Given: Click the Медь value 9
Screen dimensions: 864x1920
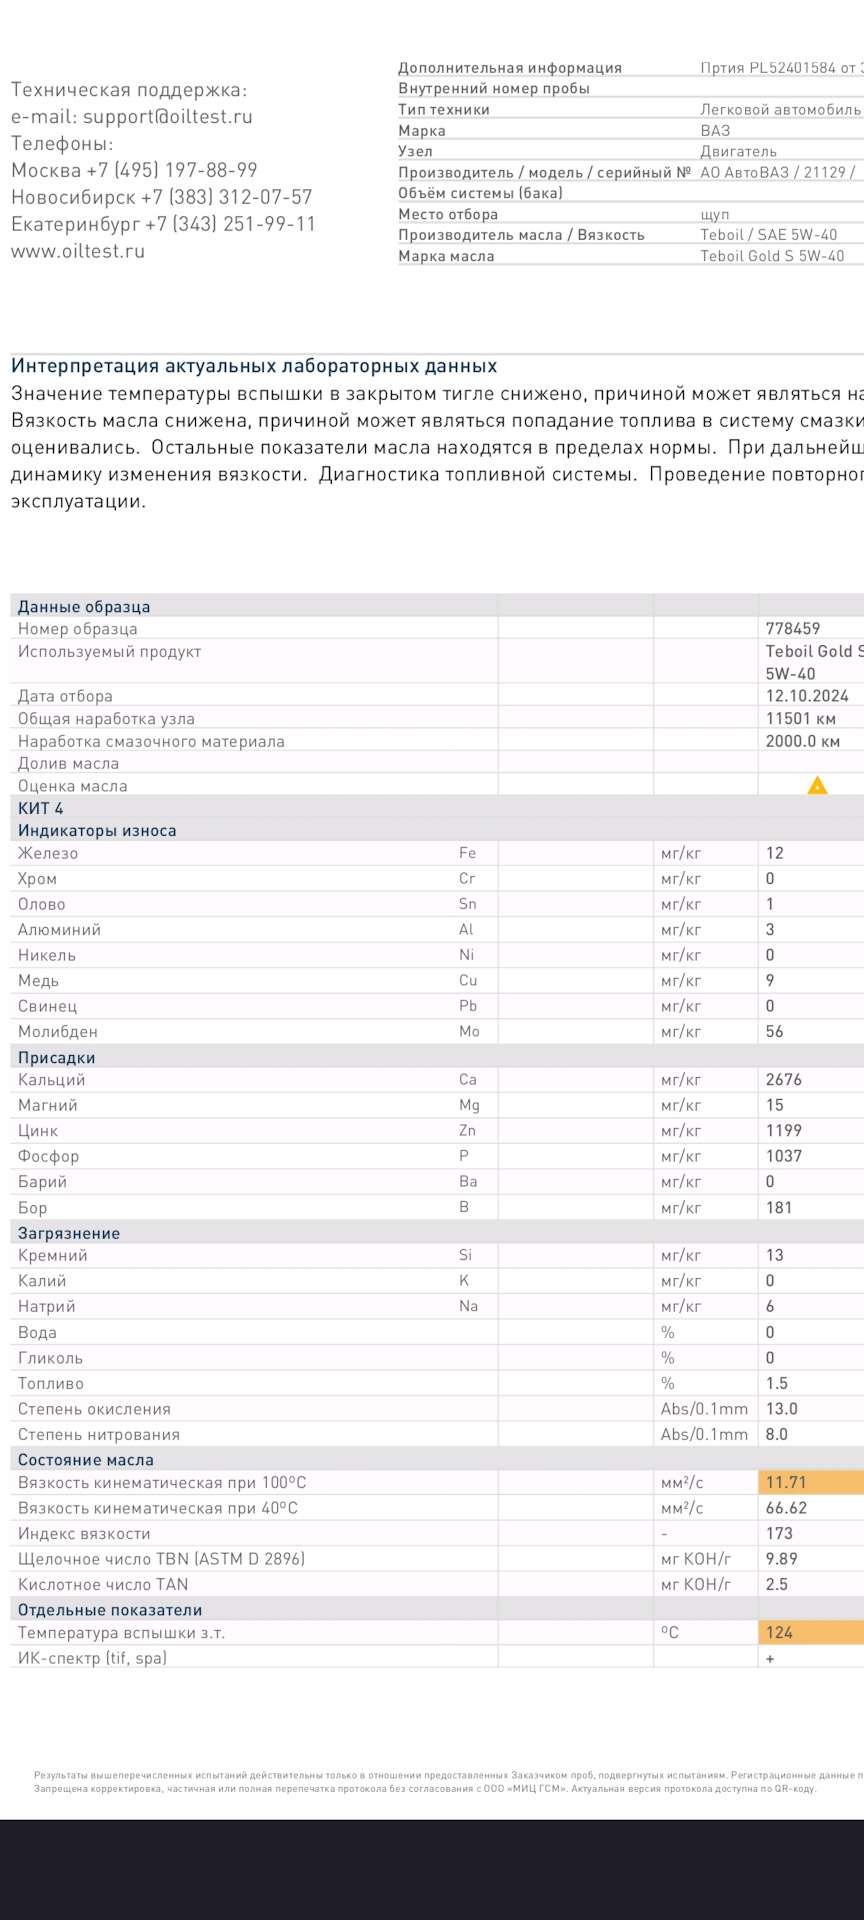Looking at the screenshot, I should (x=770, y=981).
